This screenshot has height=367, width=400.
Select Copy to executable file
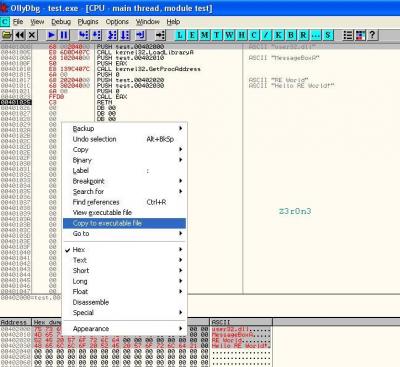124,223
